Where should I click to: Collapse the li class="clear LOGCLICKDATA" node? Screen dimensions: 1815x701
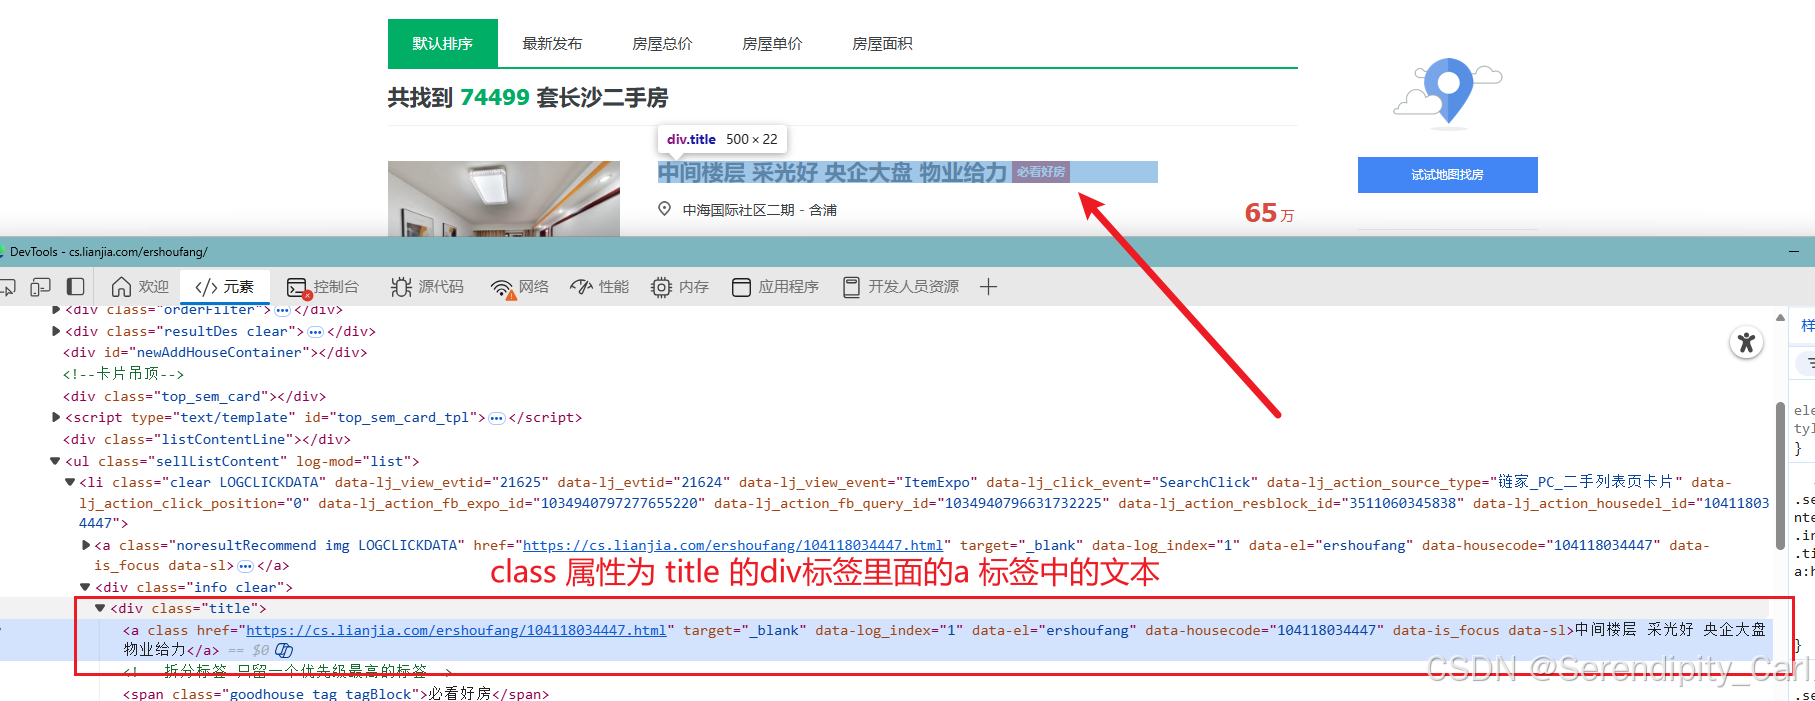point(70,482)
